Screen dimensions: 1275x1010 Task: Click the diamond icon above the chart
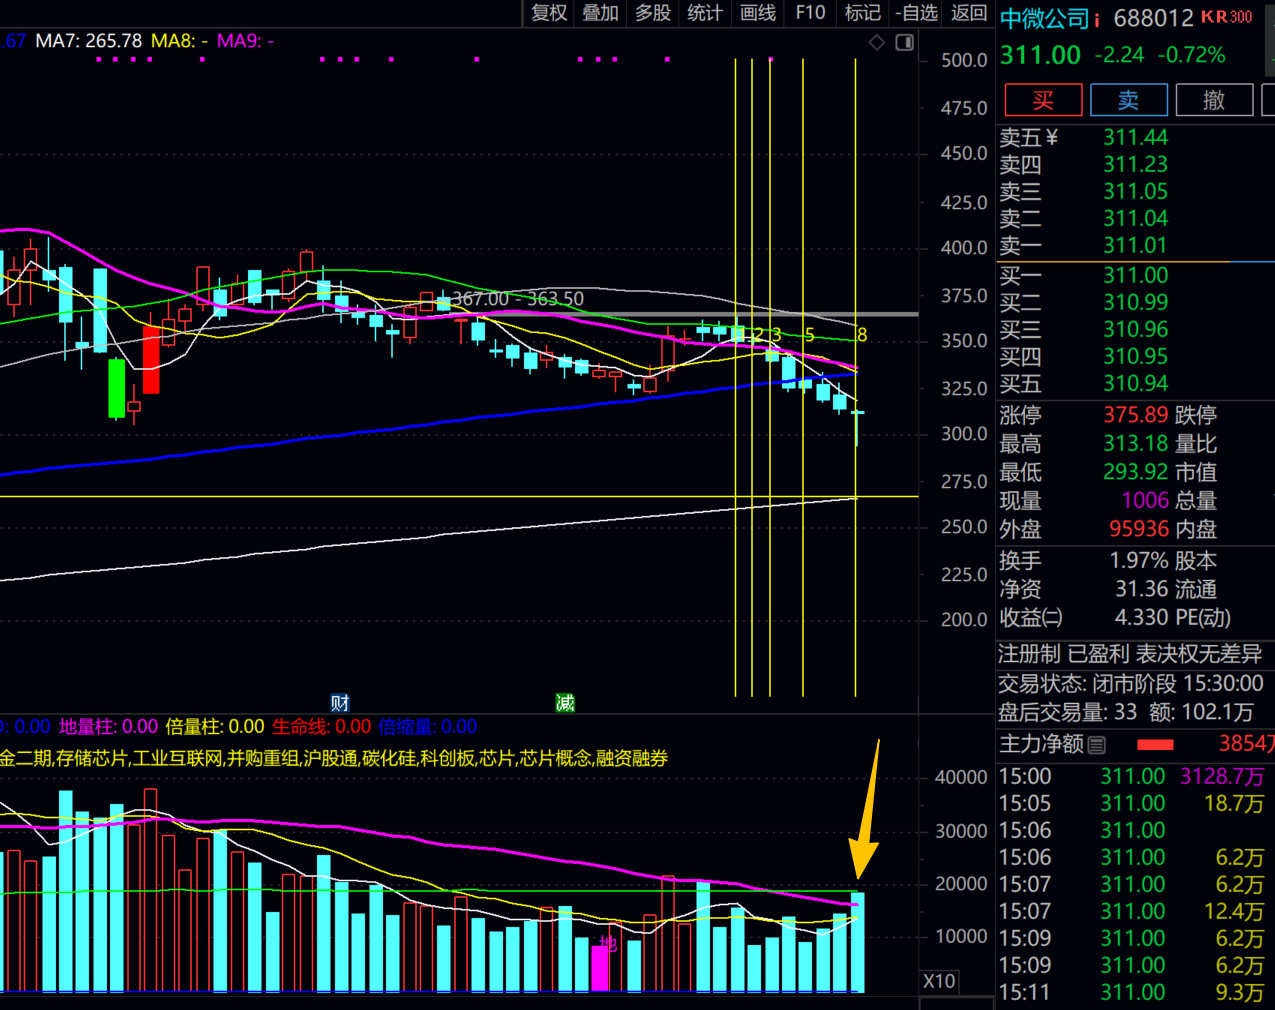[877, 42]
